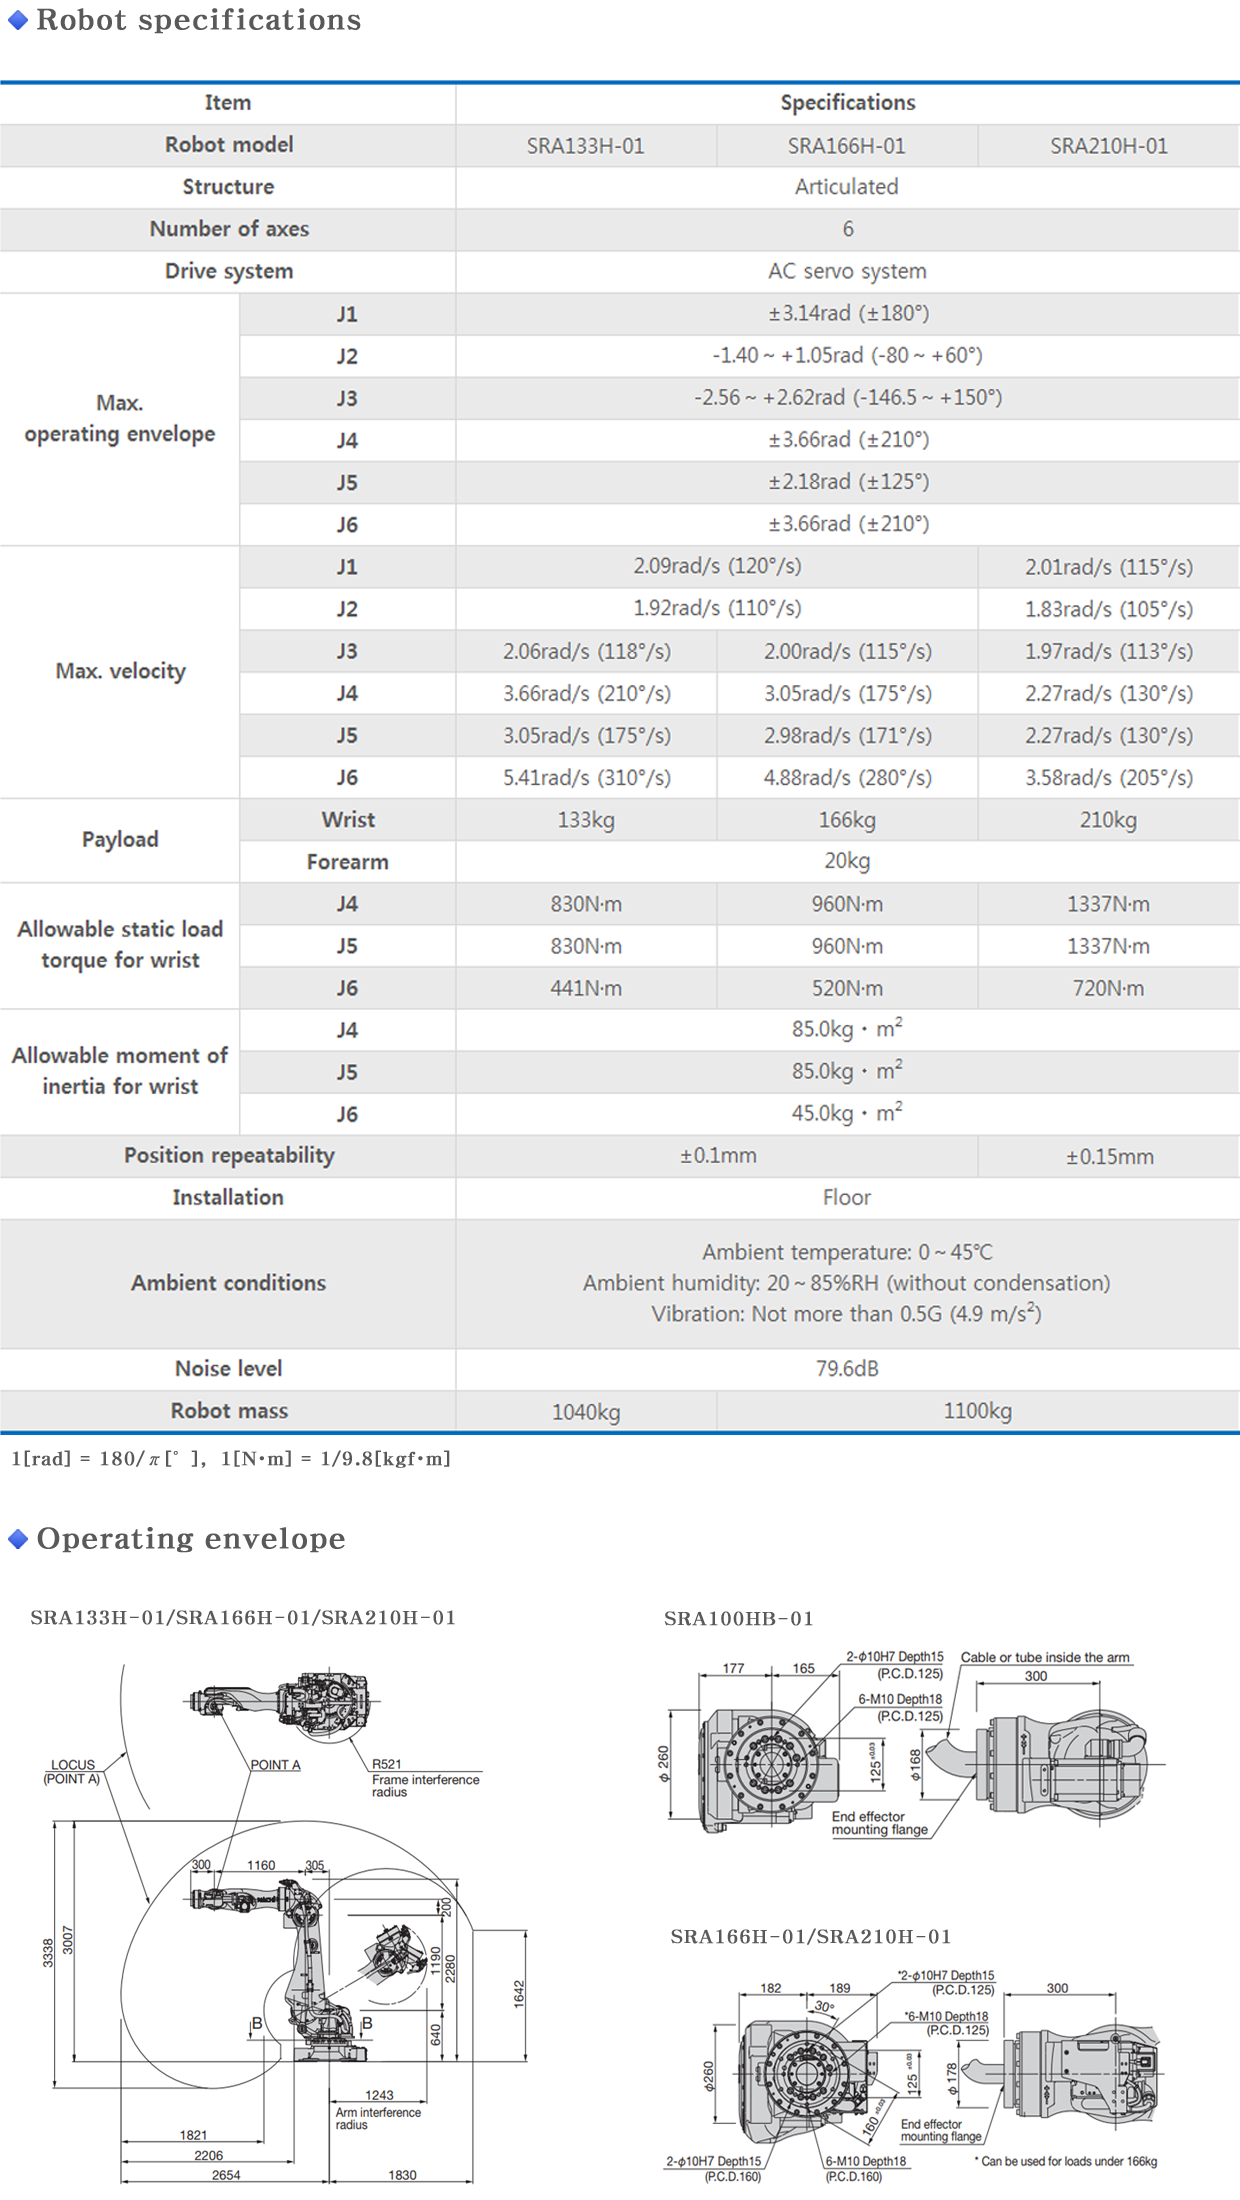This screenshot has height=2200, width=1240.
Task: Open the SRA100HB-01 flange front-view drawing
Action: pyautogui.click(x=768, y=1768)
